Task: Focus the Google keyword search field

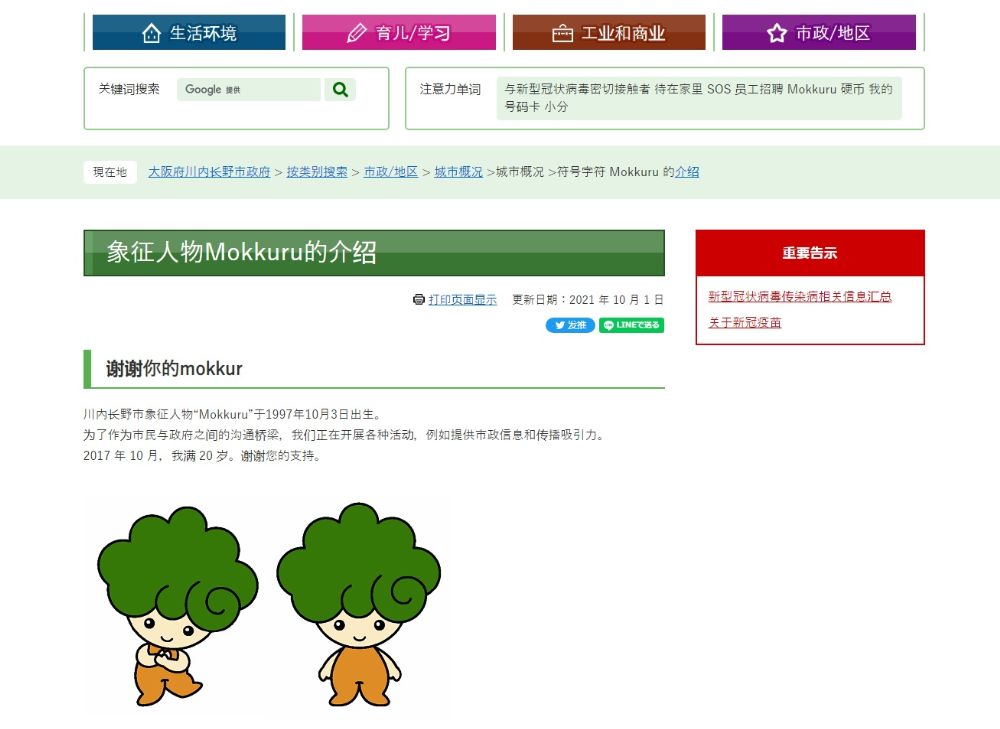Action: pos(249,90)
